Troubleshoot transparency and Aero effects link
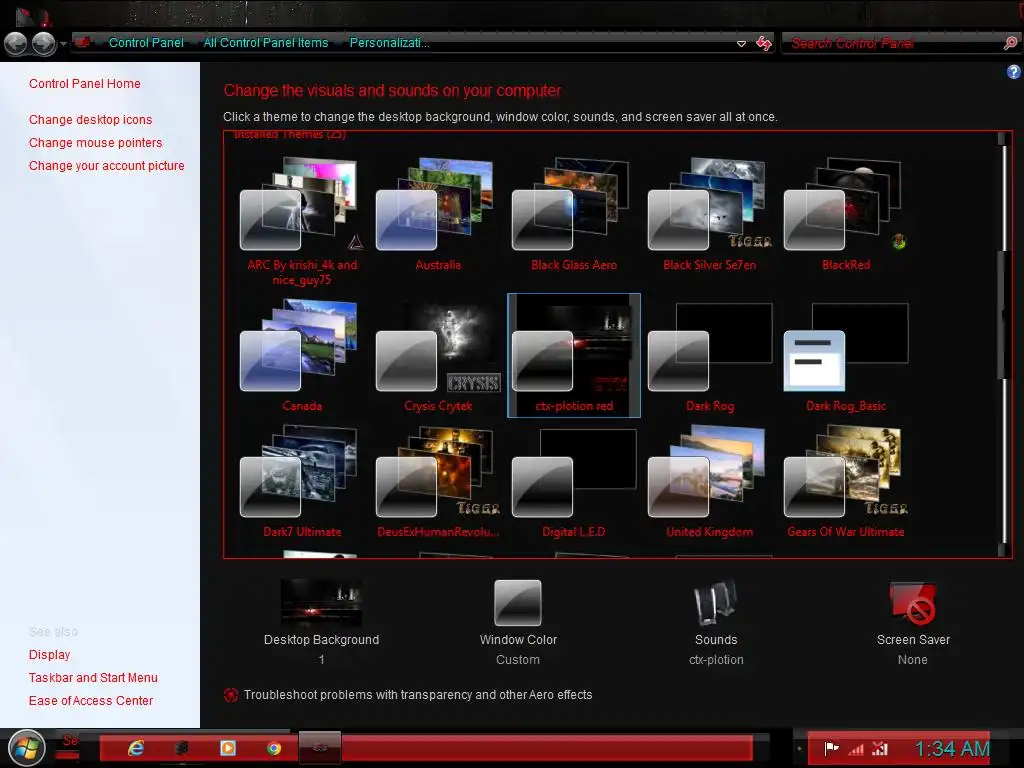The height and width of the screenshot is (768, 1024). coord(418,695)
